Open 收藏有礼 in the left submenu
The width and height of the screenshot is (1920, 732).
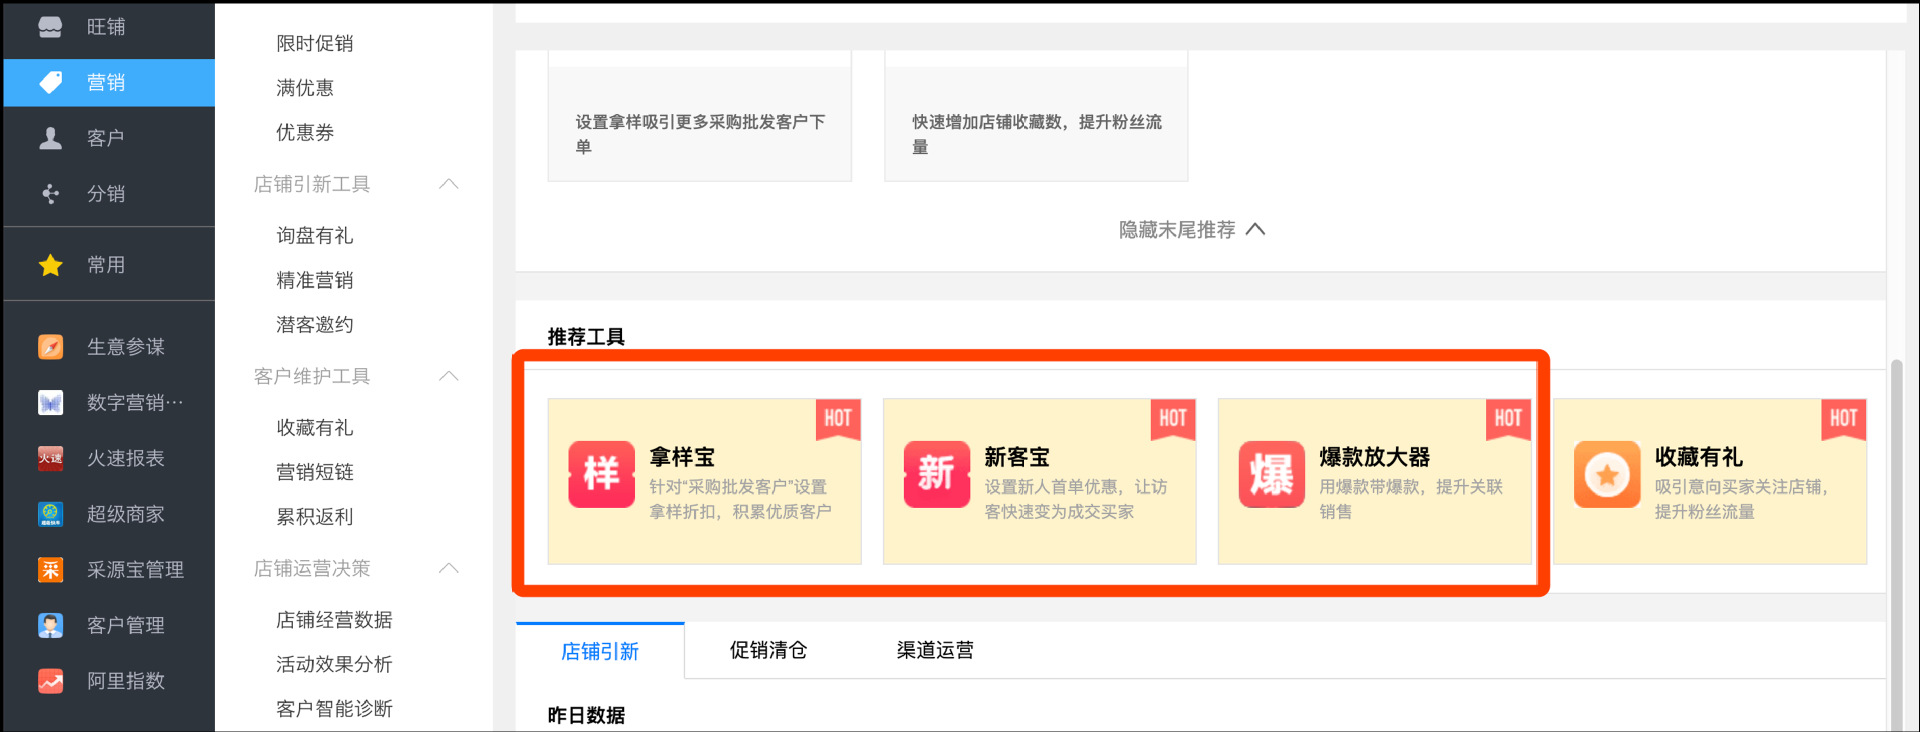coord(315,427)
